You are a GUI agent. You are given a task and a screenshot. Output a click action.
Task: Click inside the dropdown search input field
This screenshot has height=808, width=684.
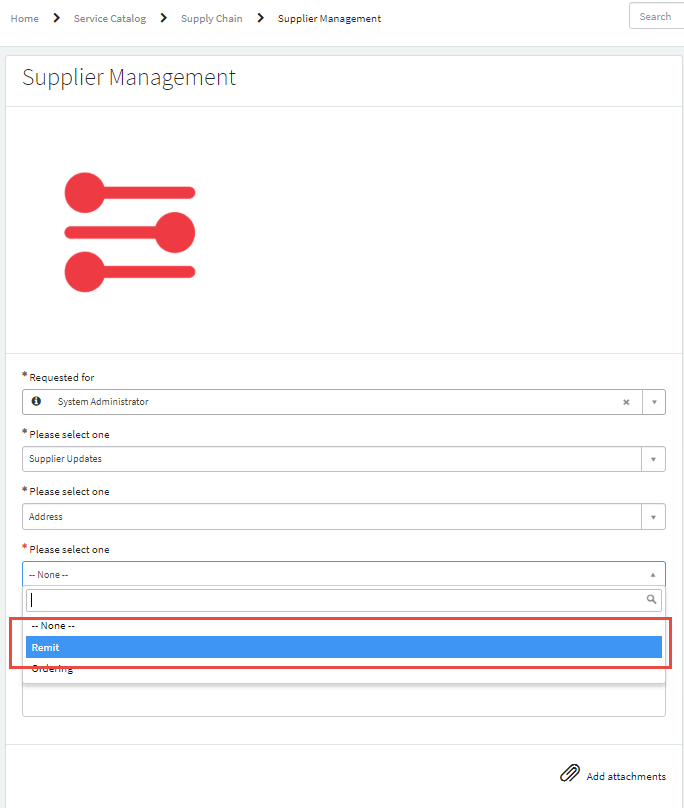300,600
